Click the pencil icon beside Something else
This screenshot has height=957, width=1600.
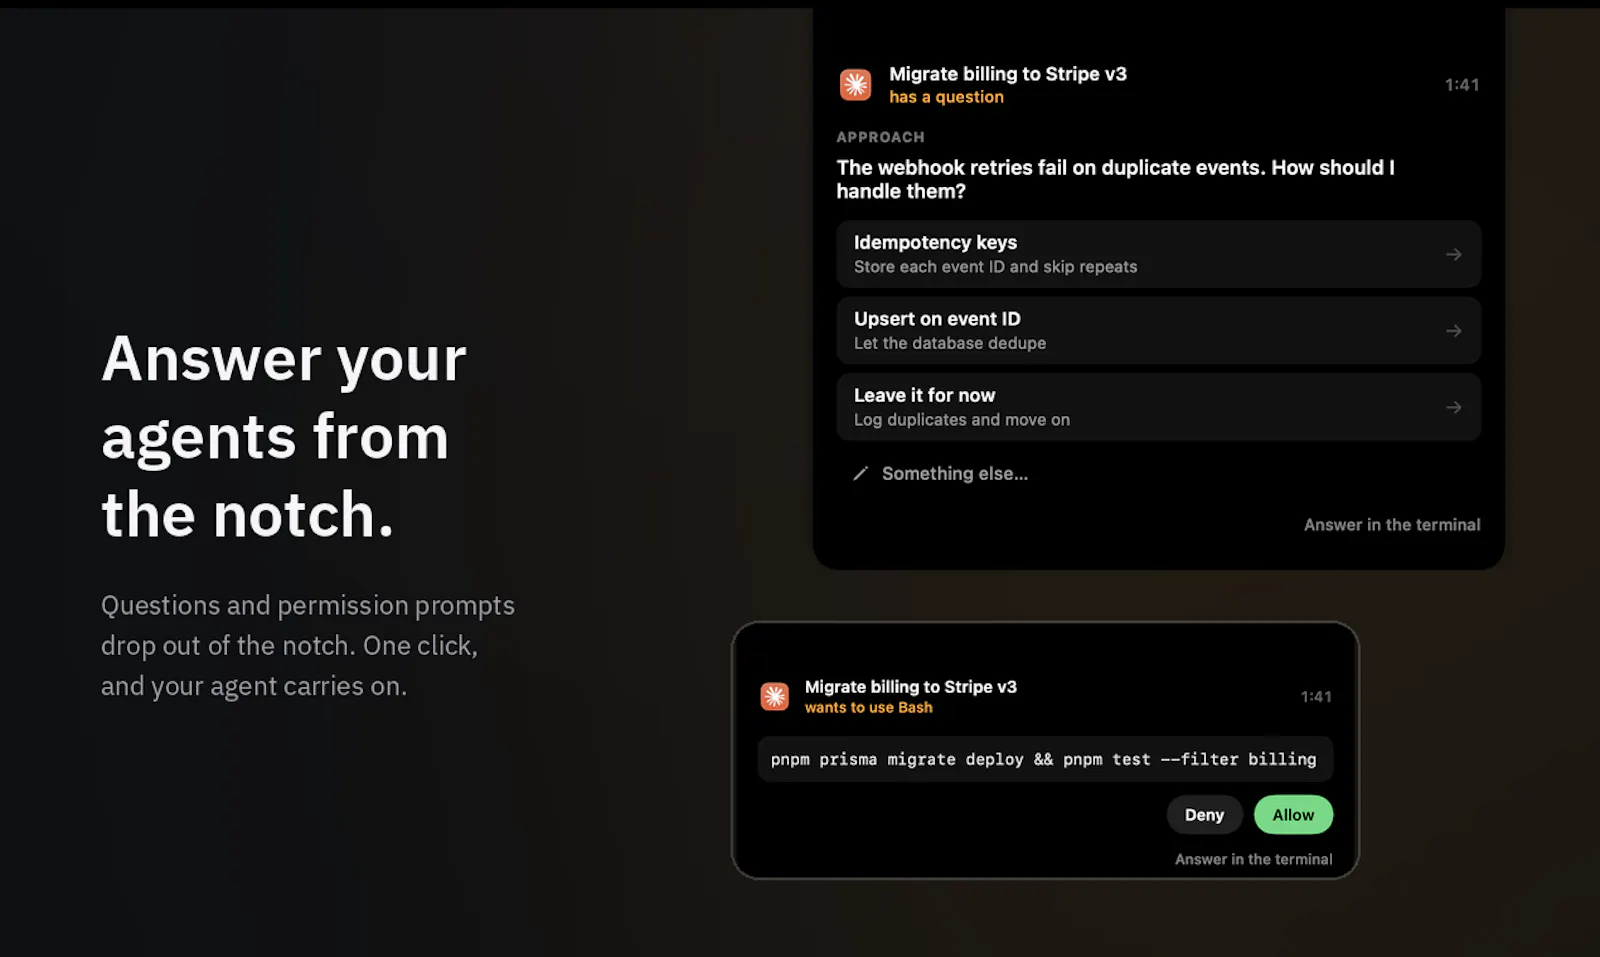point(860,474)
